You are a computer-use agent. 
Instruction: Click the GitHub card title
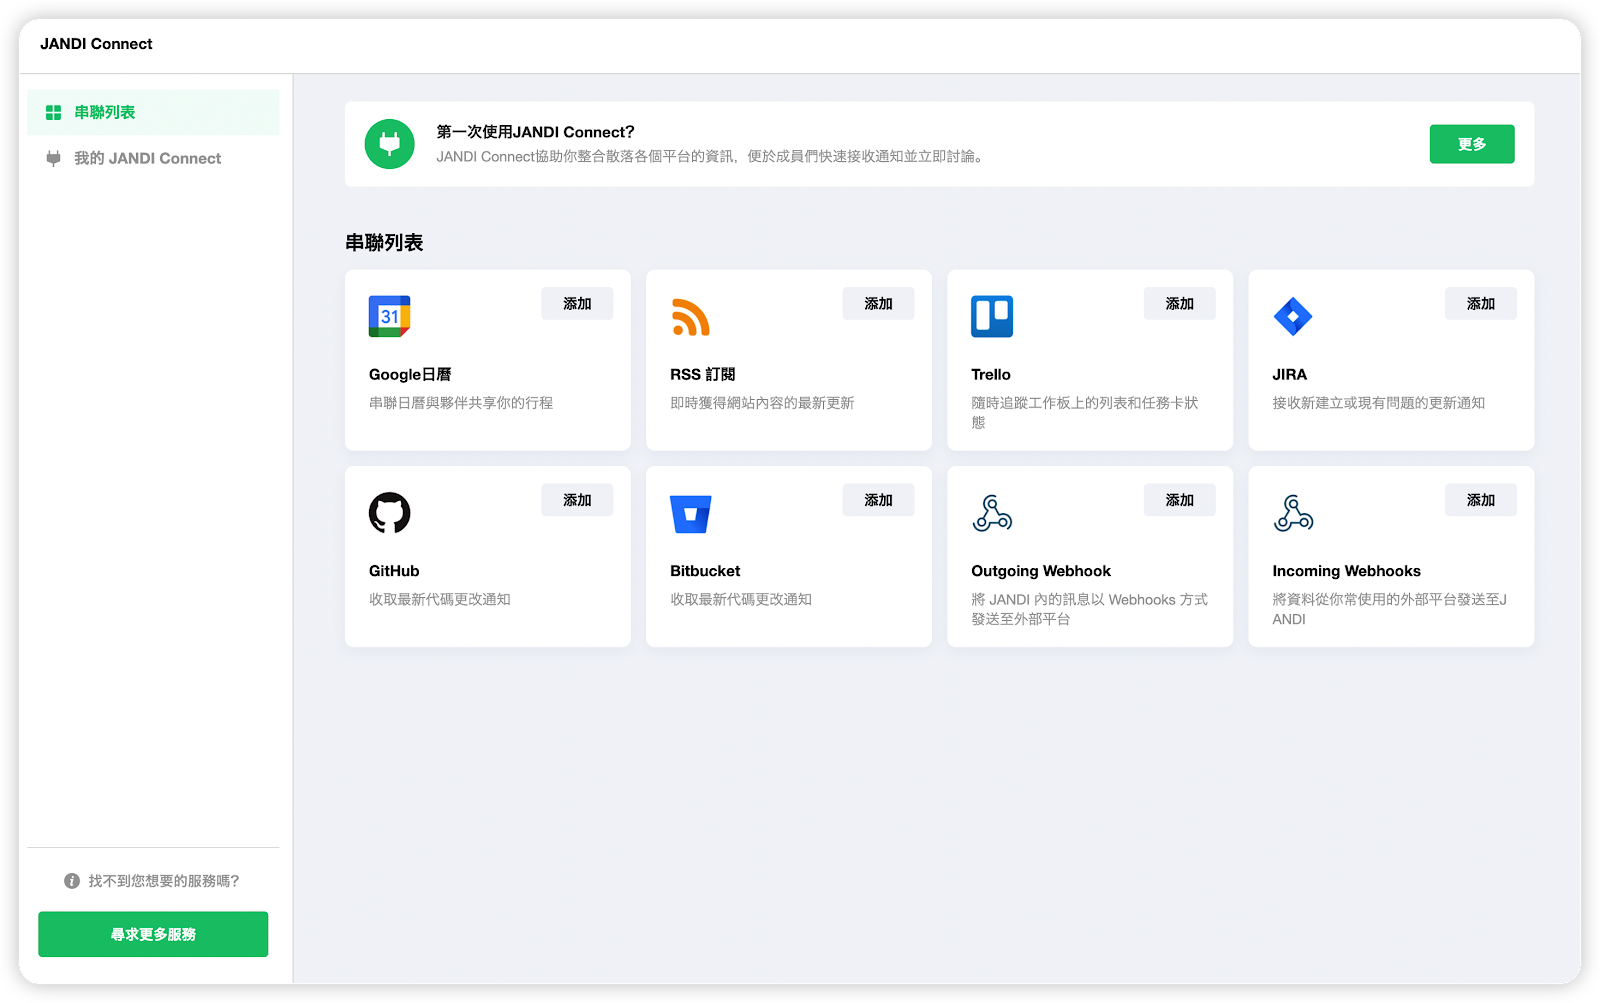pos(394,571)
